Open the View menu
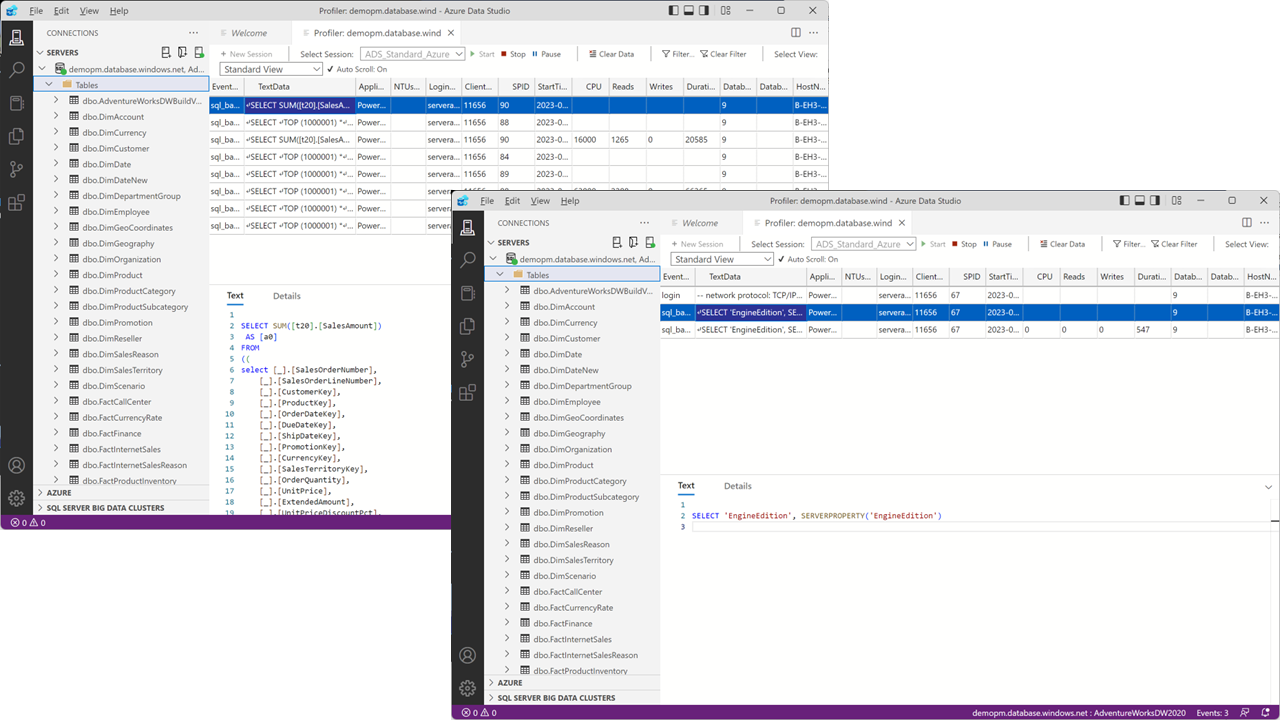1280x720 pixels. click(540, 200)
